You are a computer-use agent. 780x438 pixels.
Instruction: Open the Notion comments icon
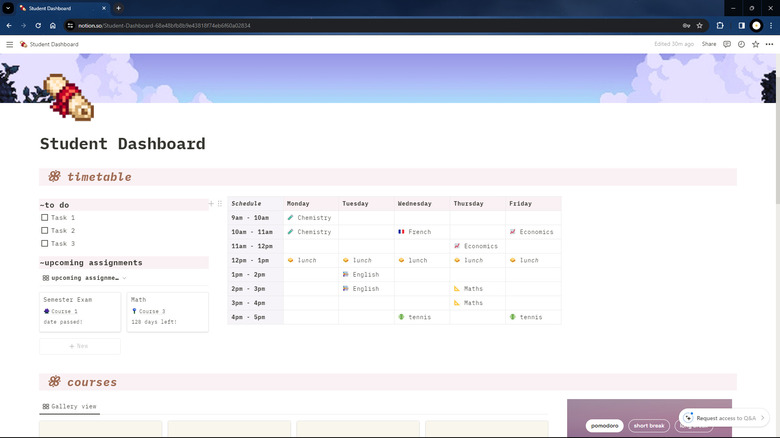(x=727, y=44)
